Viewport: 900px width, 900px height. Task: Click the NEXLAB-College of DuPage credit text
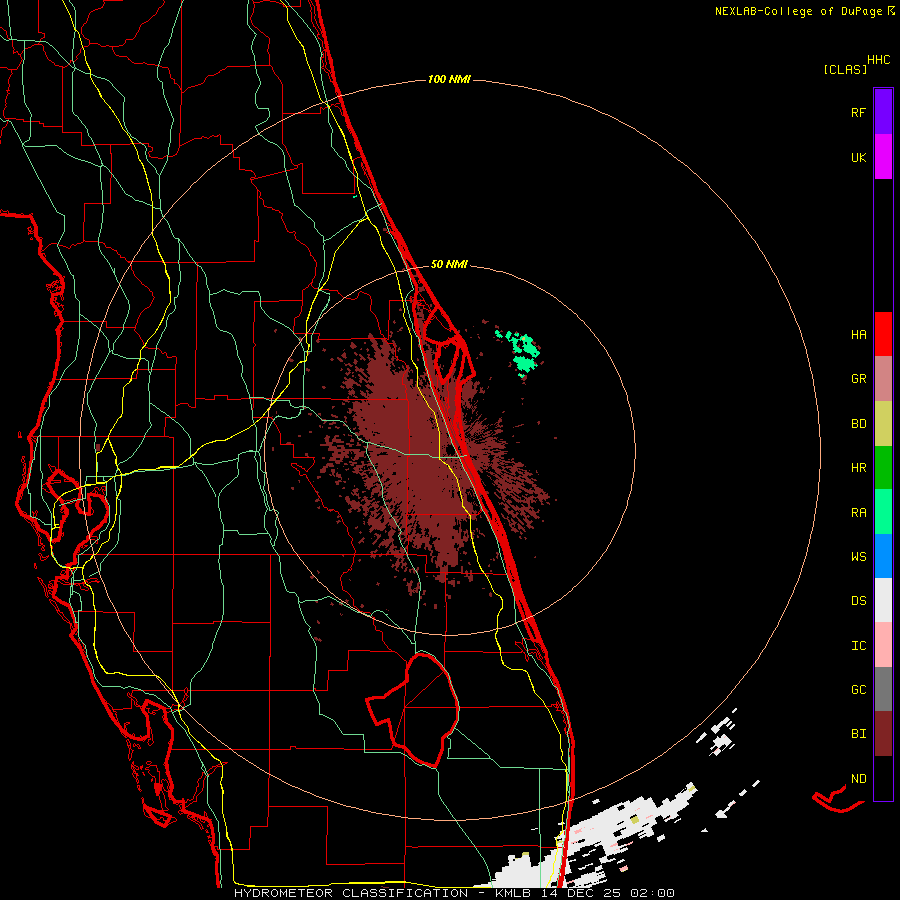coord(798,11)
